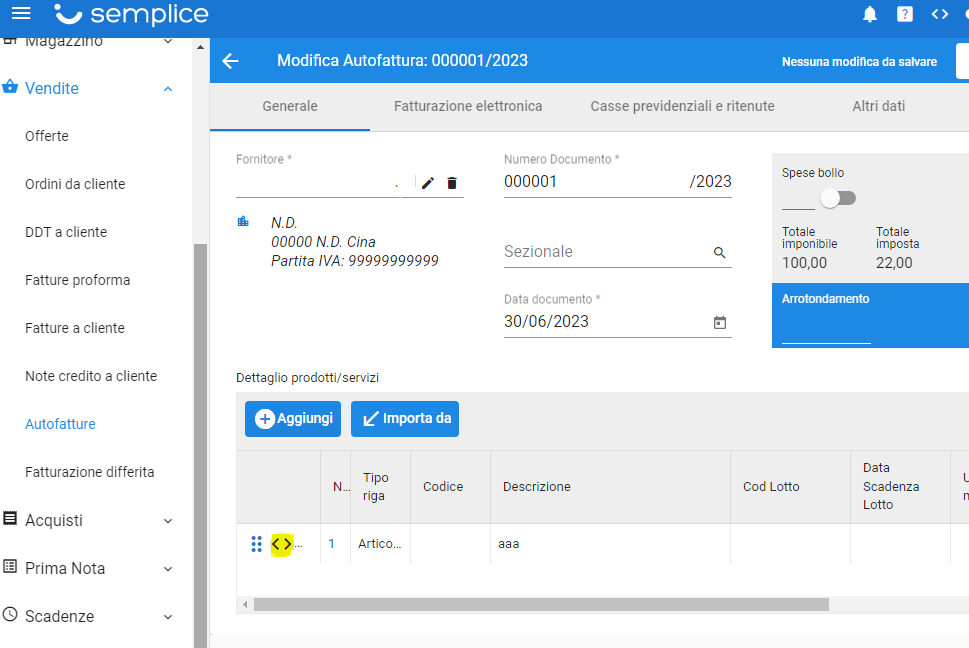Click the Partita IVA 99999999999 text
Screen dimensions: 969x648
[x=355, y=261]
